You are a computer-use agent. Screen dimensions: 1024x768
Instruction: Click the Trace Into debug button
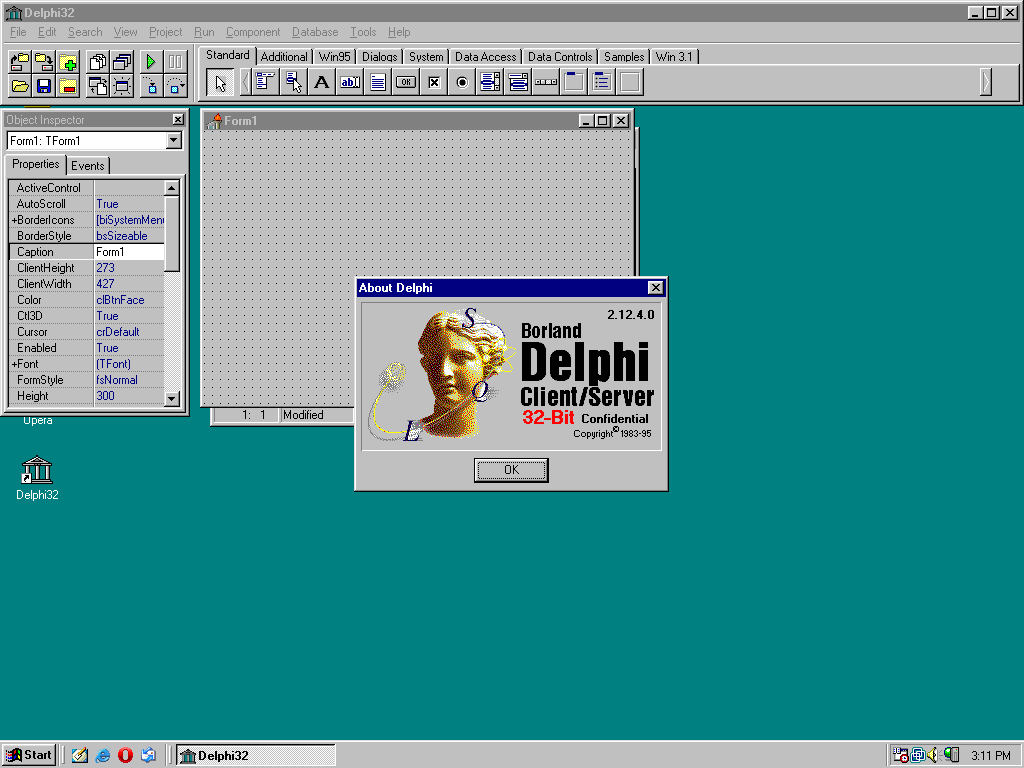(151, 86)
